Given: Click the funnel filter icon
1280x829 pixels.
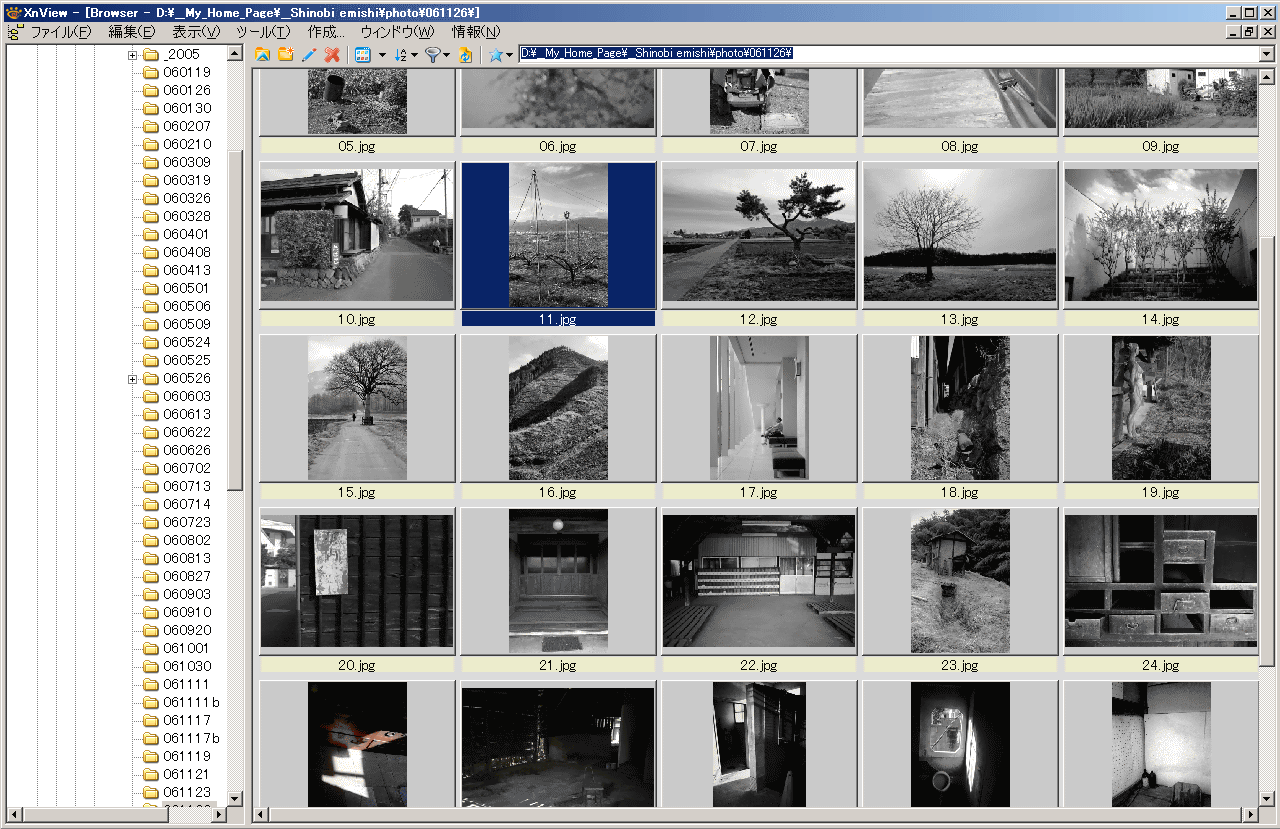Looking at the screenshot, I should pyautogui.click(x=432, y=54).
